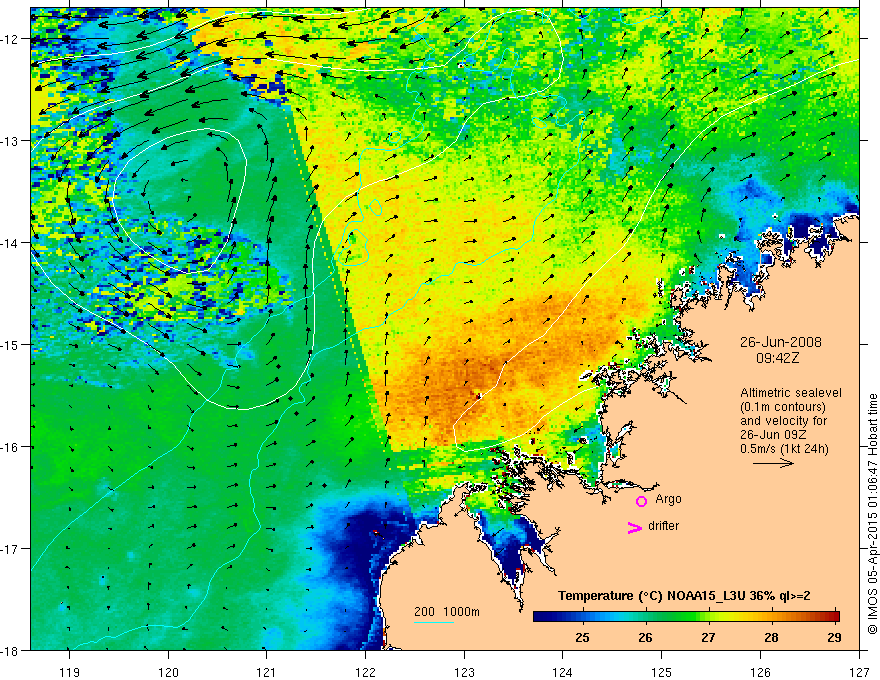Click longitude axis label 125
880x680 pixels.
pos(662,672)
